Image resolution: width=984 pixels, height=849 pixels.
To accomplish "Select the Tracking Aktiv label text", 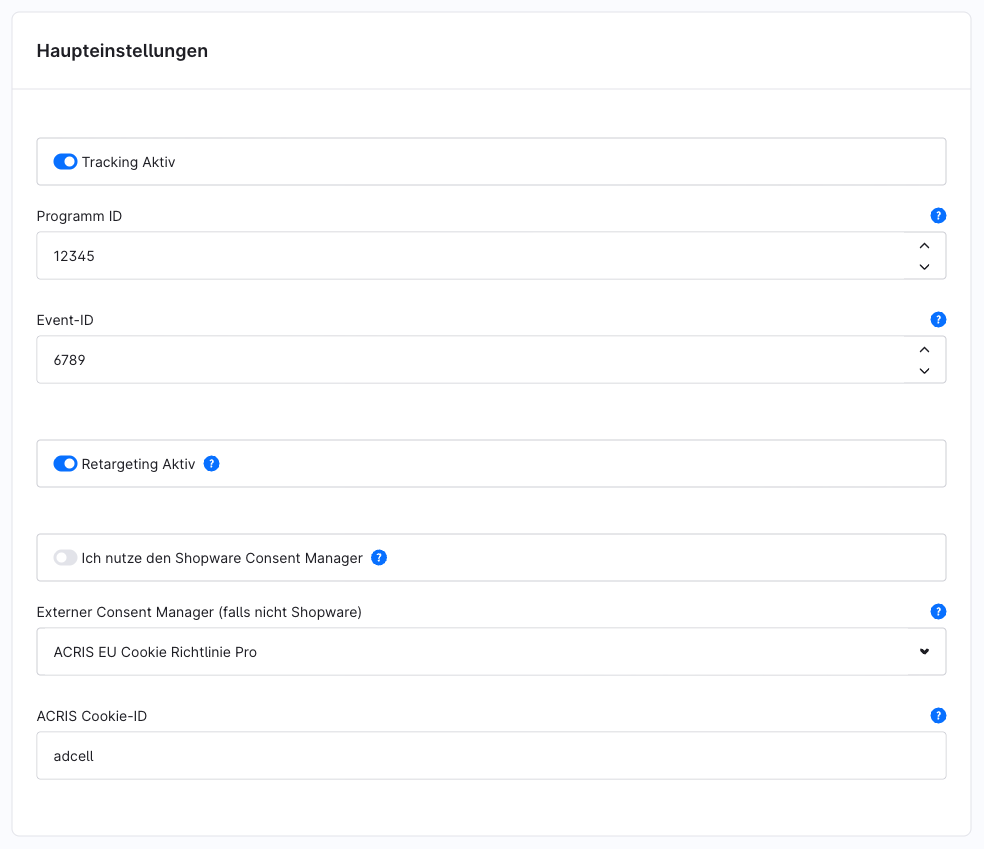I will 129,163.
